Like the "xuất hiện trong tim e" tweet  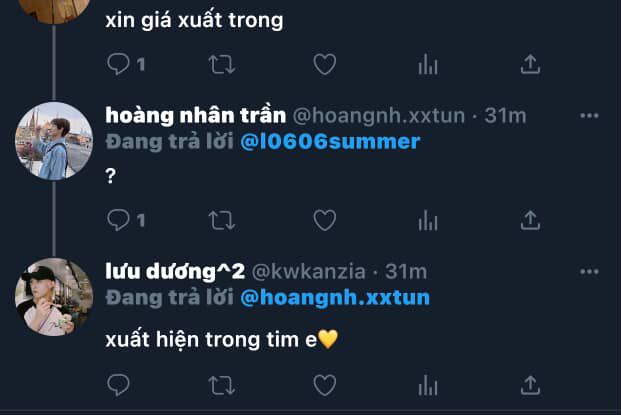click(325, 385)
